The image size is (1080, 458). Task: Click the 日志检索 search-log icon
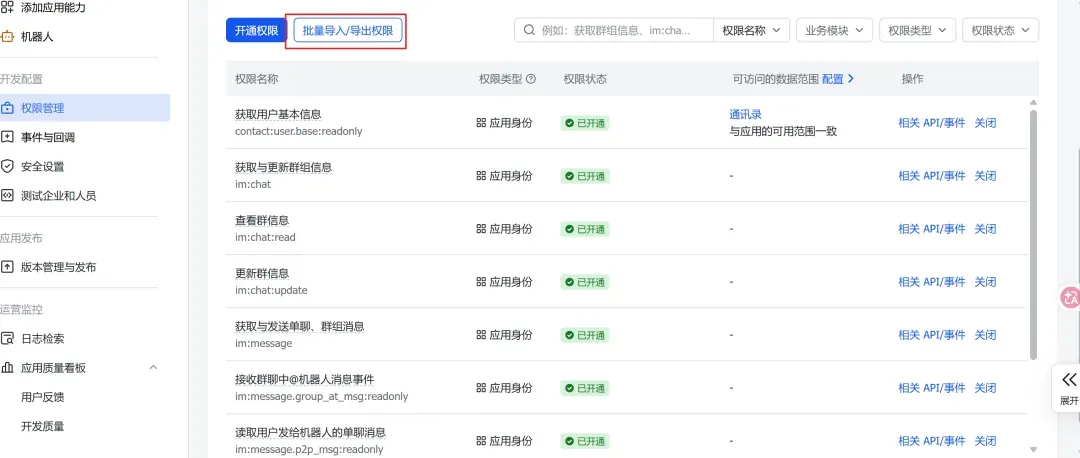8,339
